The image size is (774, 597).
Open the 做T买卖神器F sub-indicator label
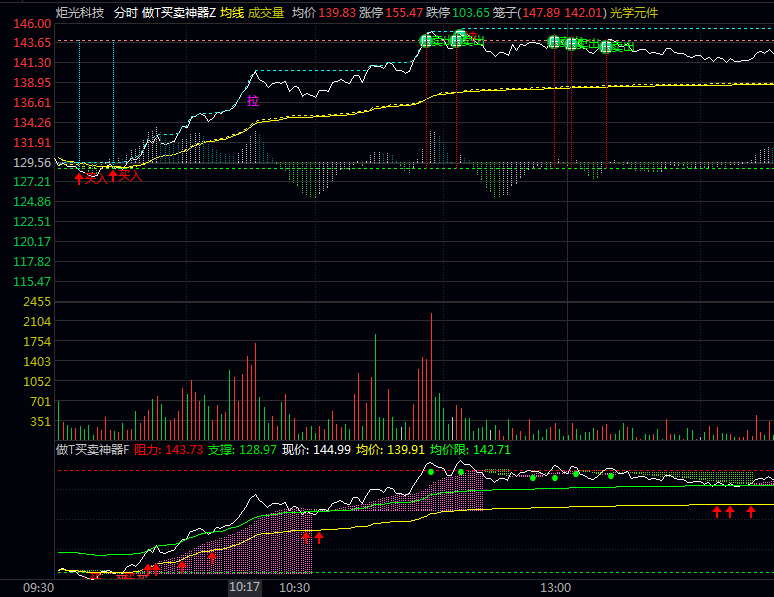click(x=93, y=450)
